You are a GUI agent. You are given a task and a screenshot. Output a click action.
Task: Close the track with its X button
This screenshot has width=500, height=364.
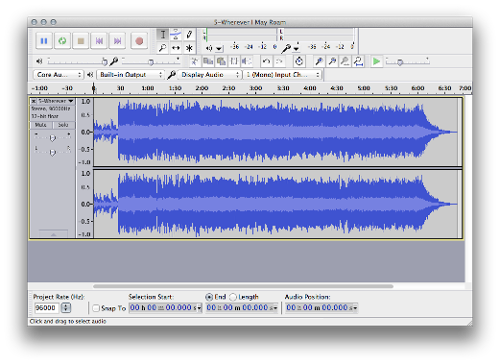coord(33,101)
